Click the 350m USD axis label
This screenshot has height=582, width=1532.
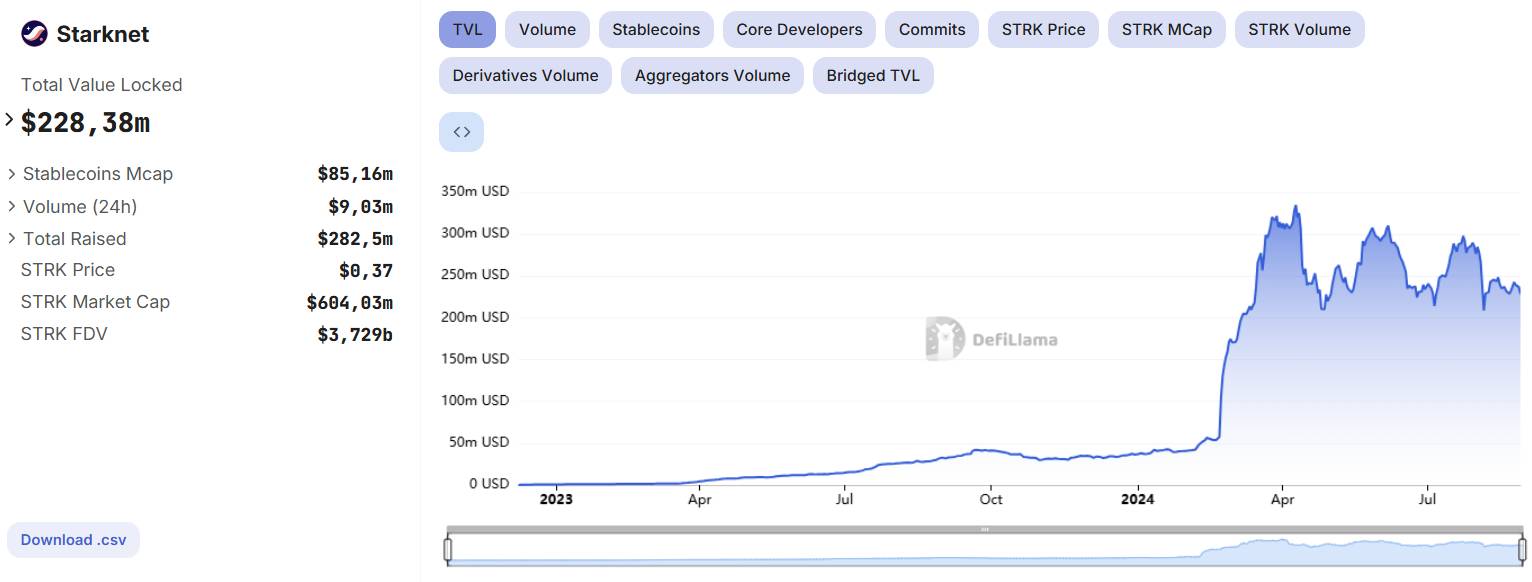pos(475,191)
